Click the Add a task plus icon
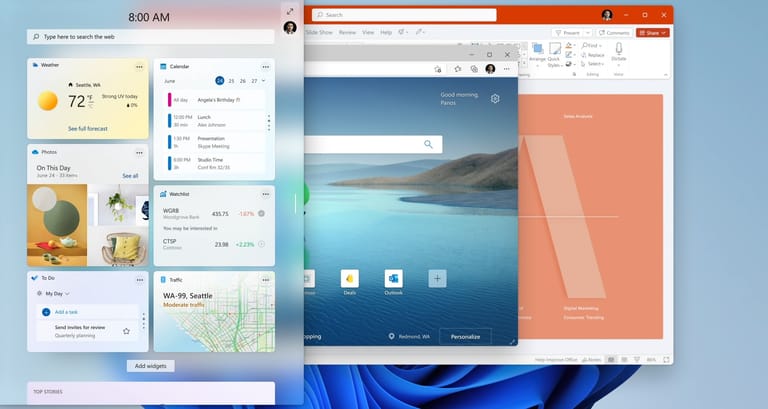Image resolution: width=768 pixels, height=409 pixels. tap(46, 312)
